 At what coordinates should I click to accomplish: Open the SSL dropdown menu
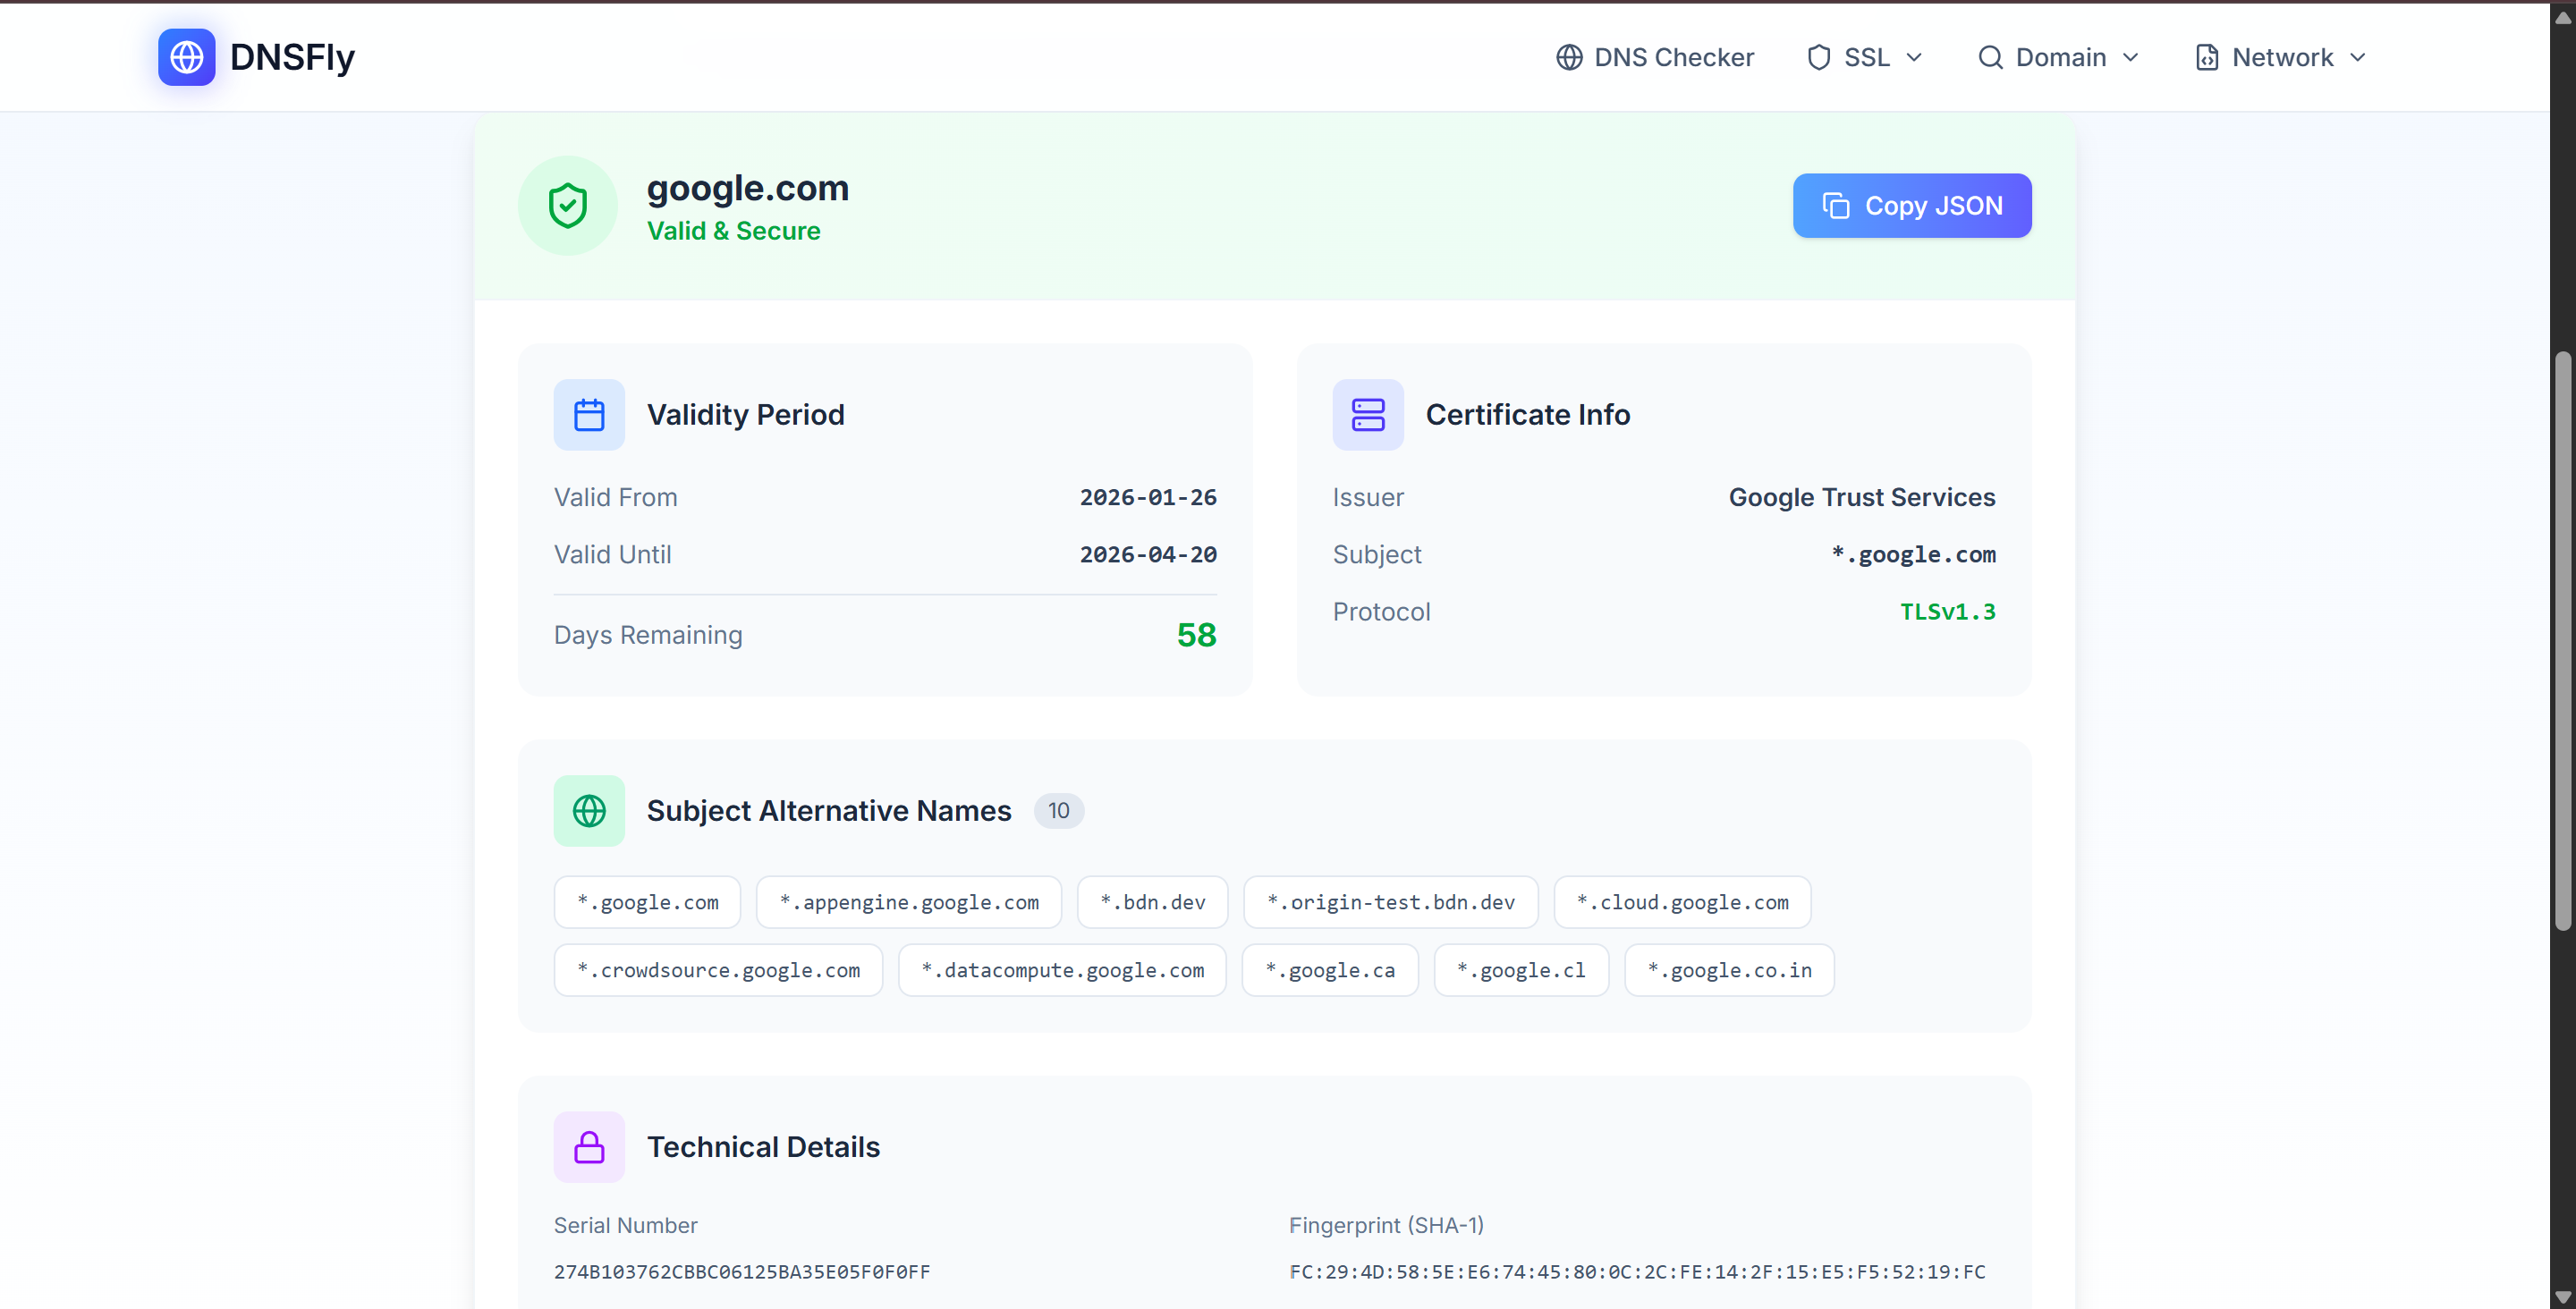click(x=1866, y=57)
